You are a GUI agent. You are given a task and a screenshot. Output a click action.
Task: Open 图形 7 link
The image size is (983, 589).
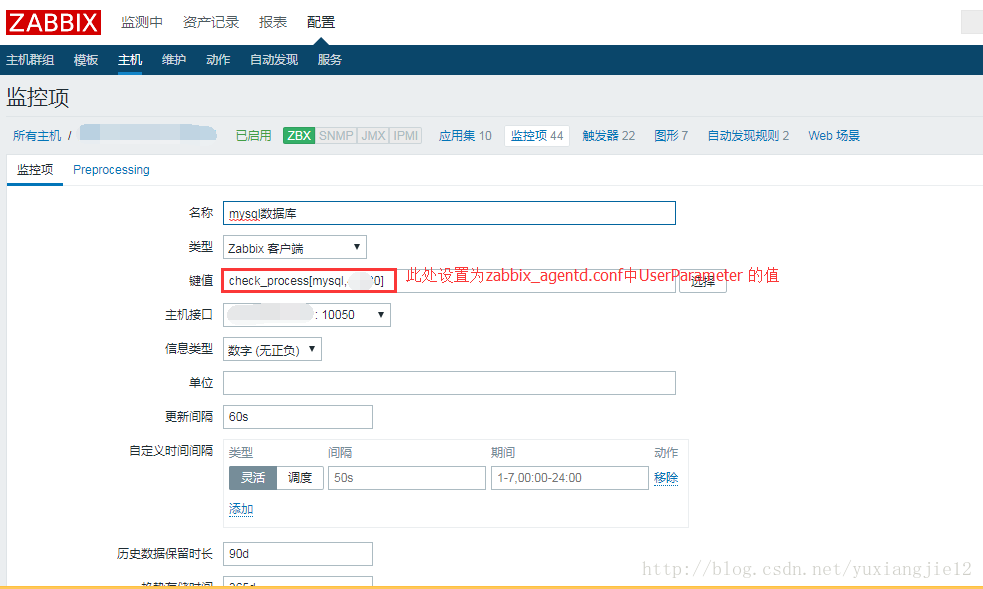pyautogui.click(x=671, y=135)
